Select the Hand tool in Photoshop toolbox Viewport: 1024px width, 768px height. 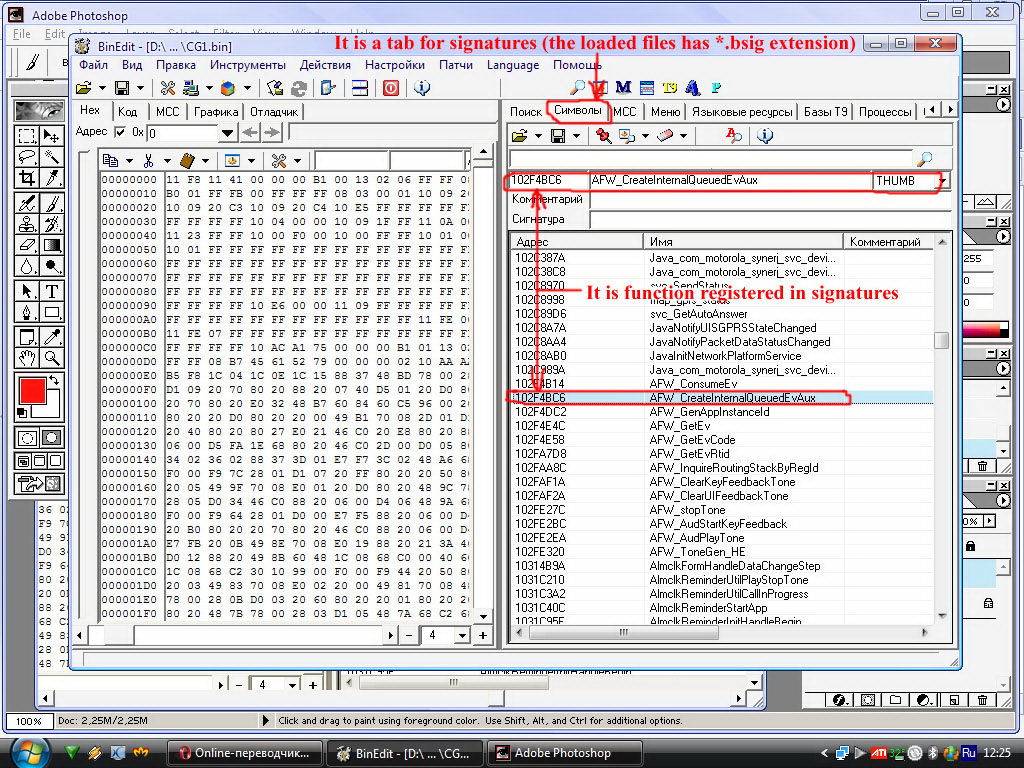point(27,357)
